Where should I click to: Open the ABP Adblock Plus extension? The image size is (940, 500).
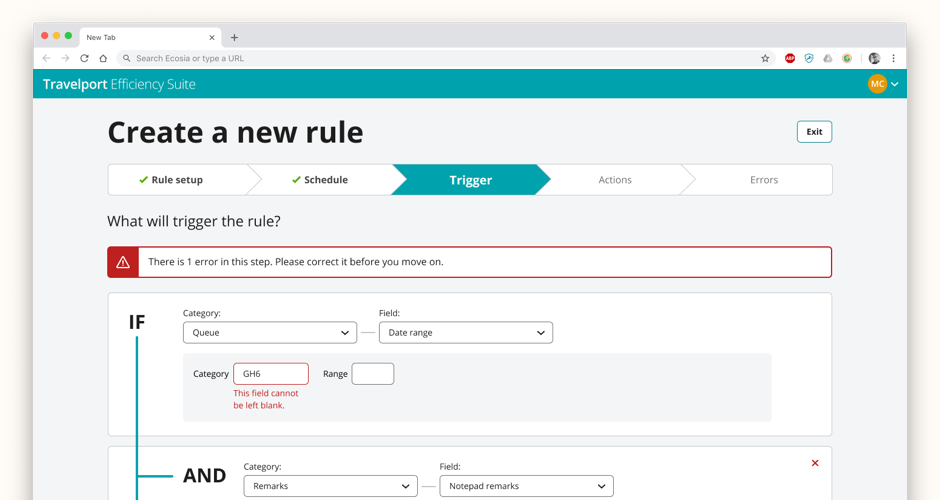(x=790, y=59)
